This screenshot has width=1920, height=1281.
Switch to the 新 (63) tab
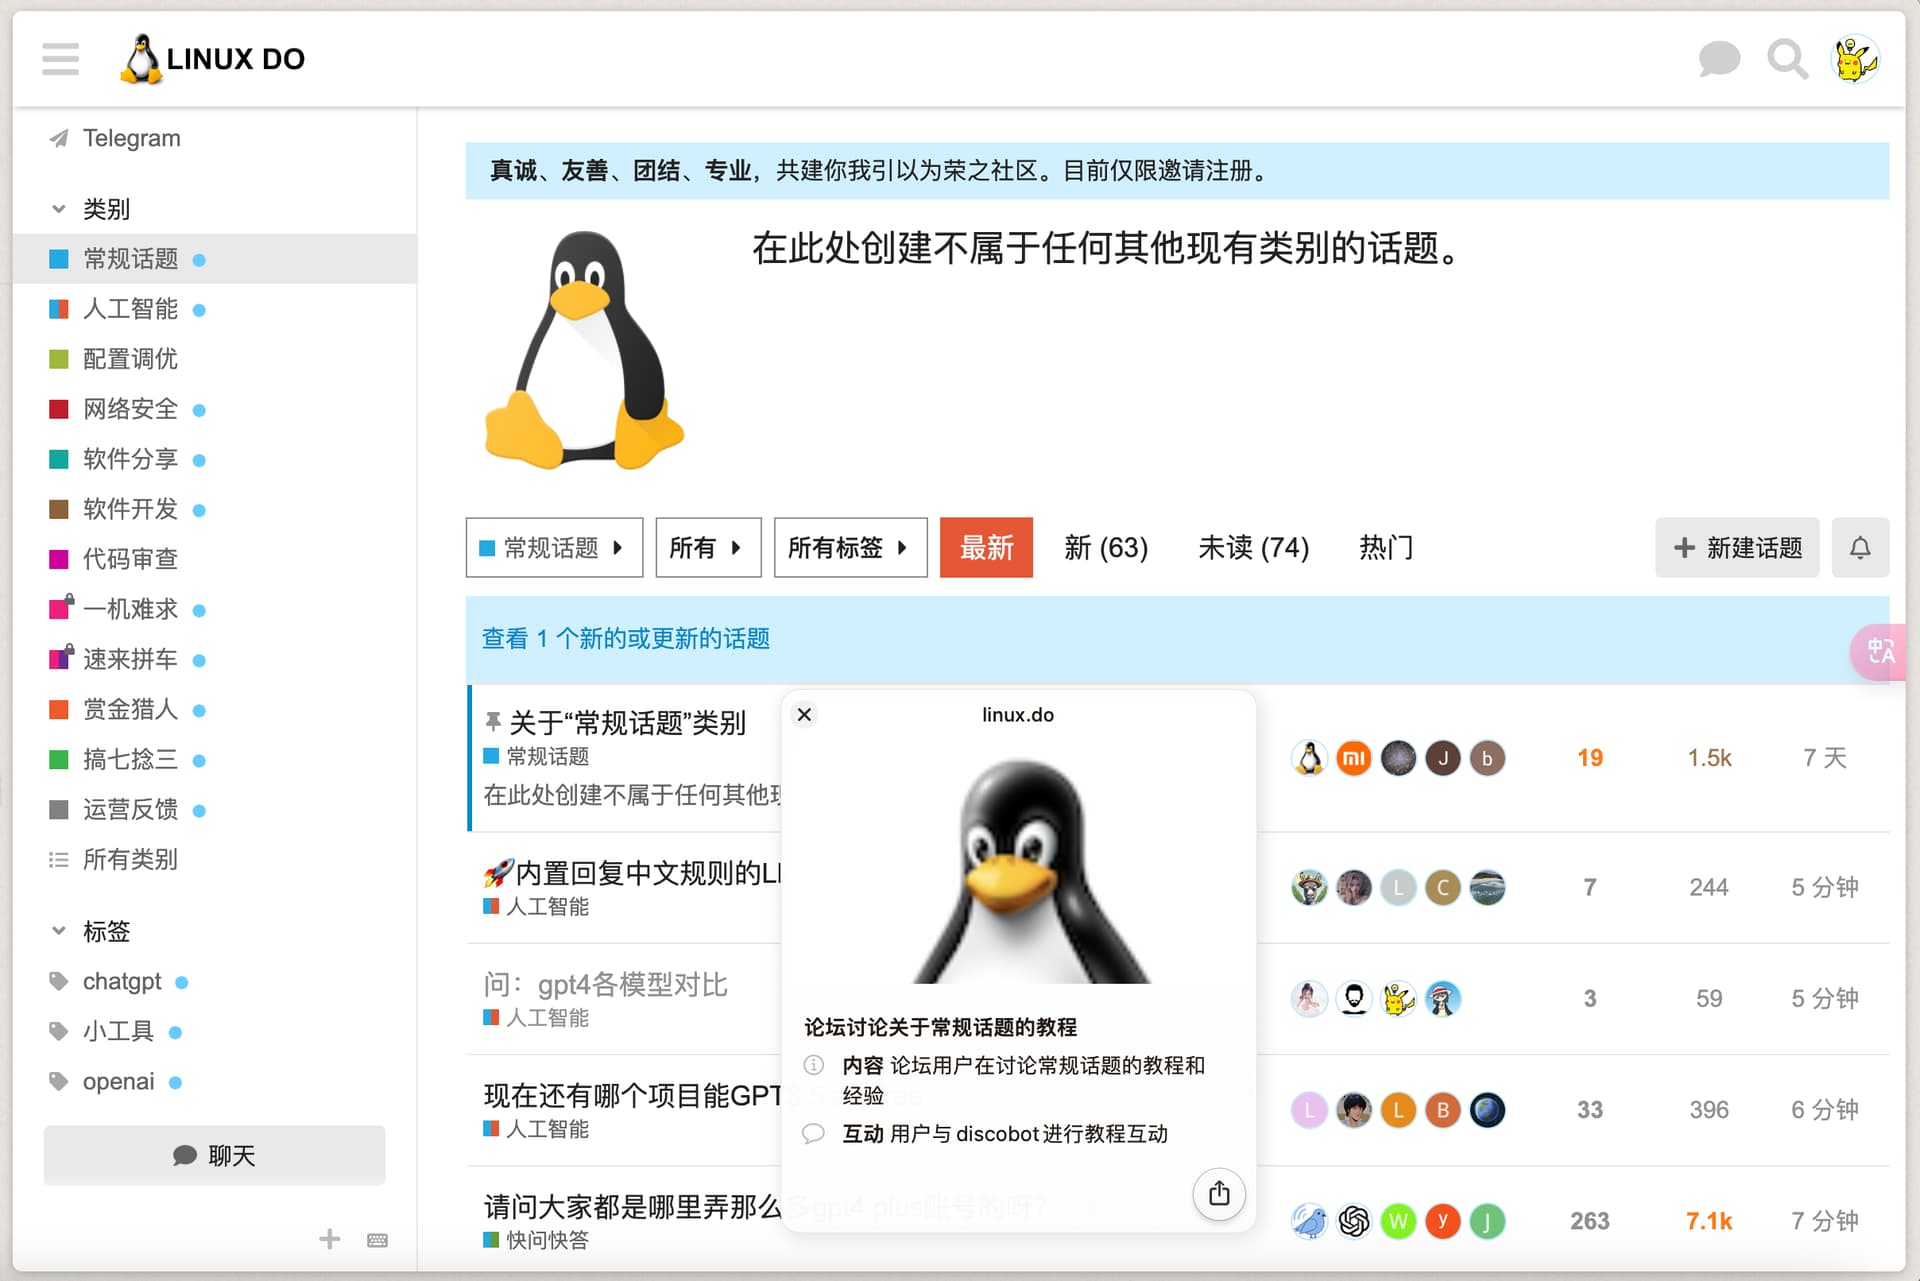[1106, 547]
